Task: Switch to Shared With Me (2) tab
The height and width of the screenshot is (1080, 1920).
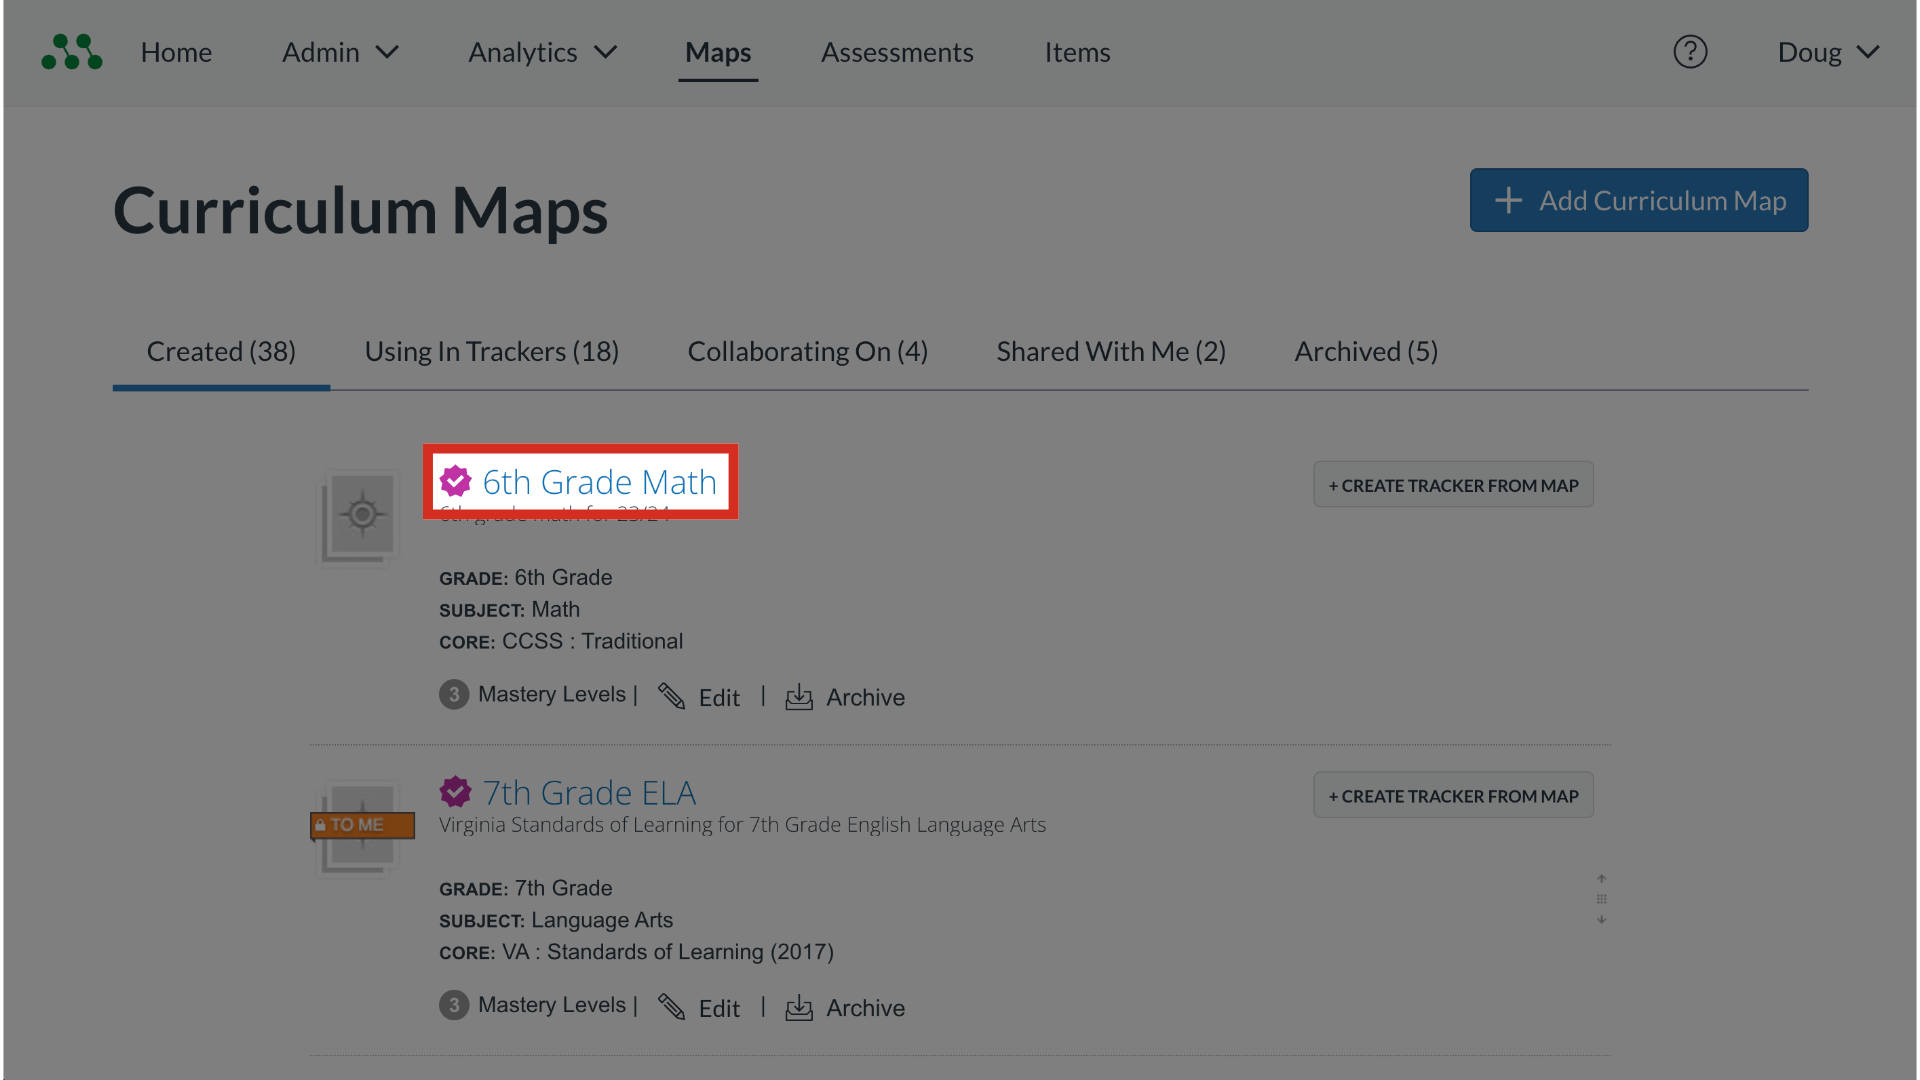Action: tap(1111, 352)
